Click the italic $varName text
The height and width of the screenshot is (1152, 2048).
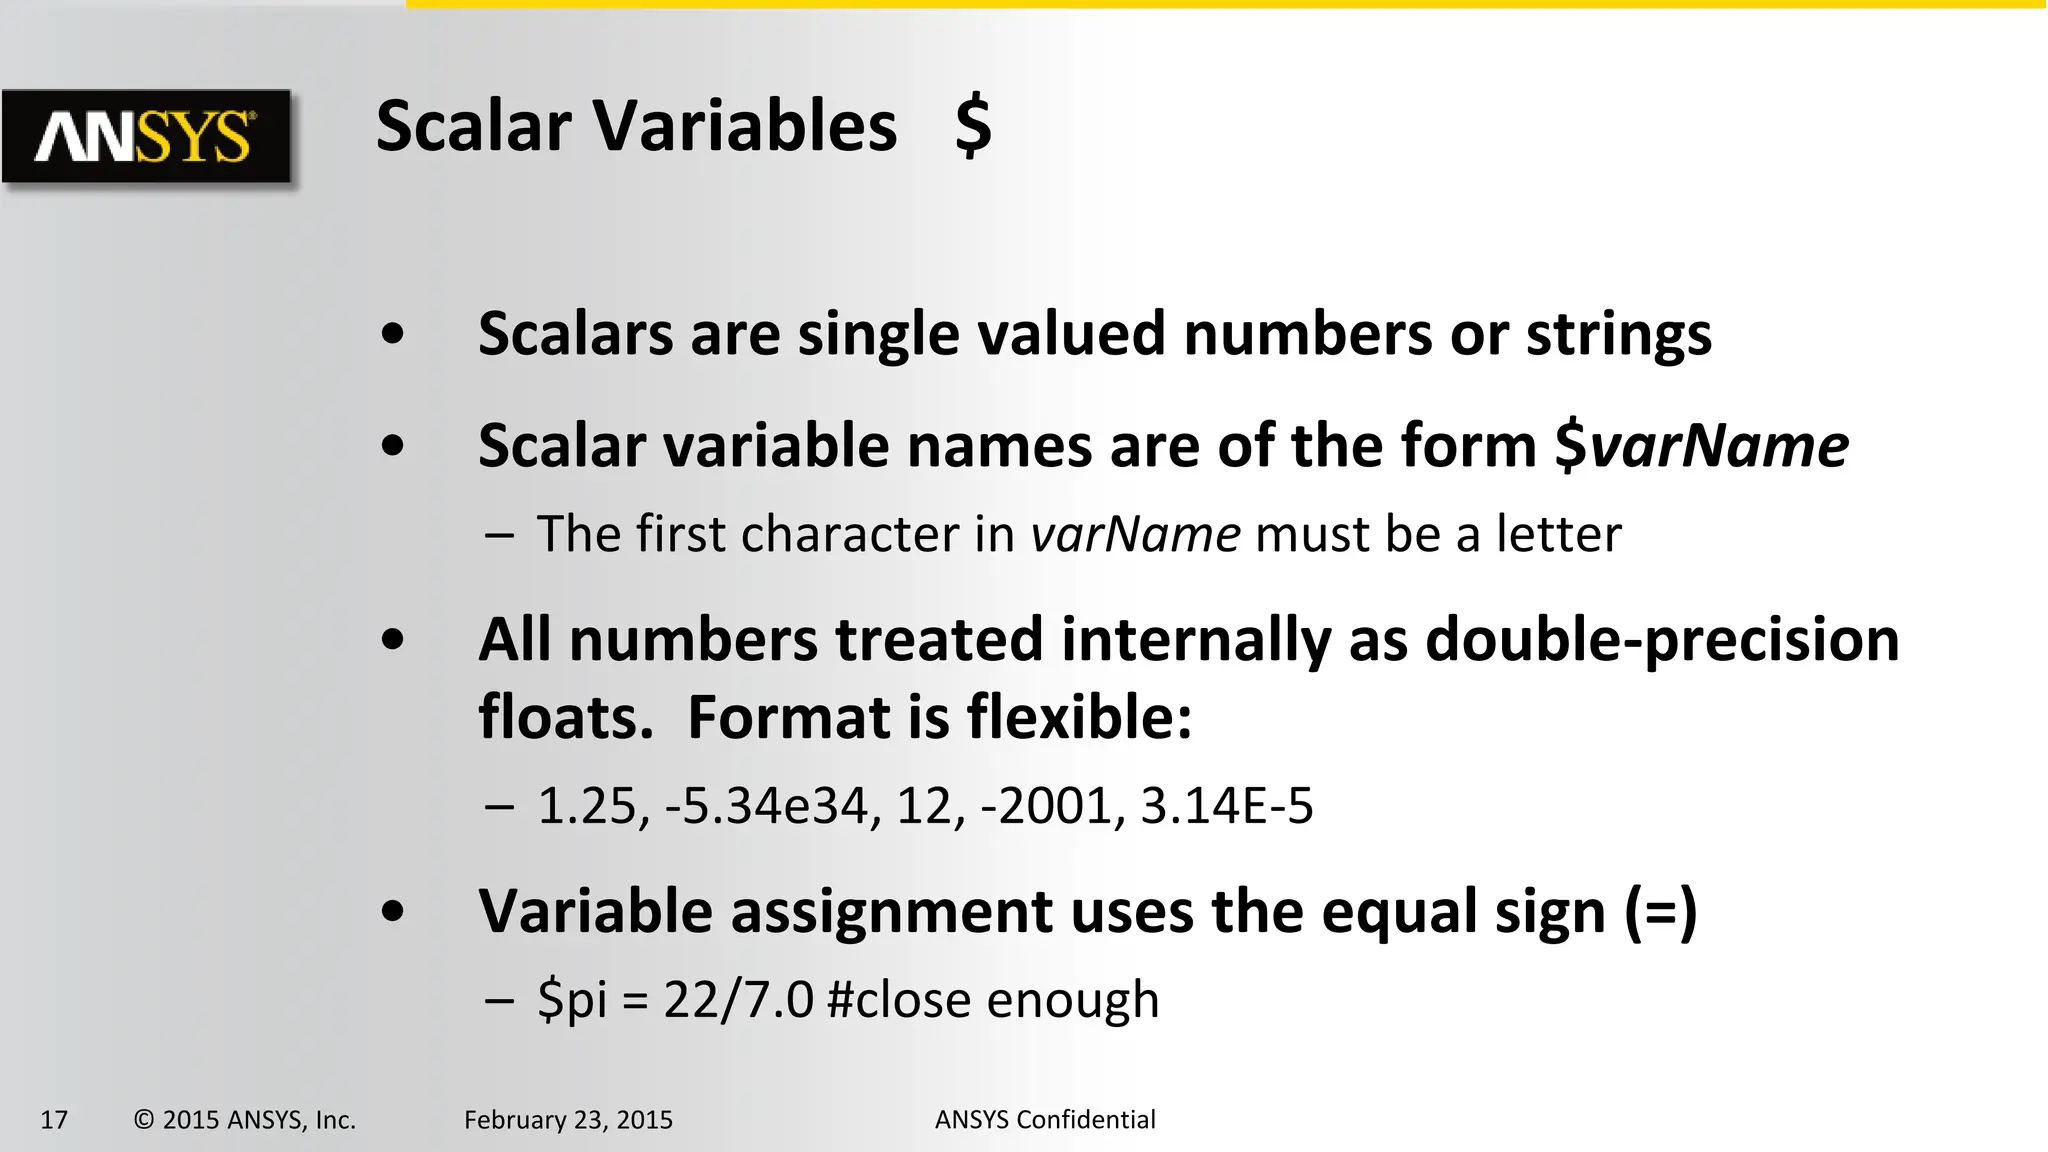(1701, 445)
